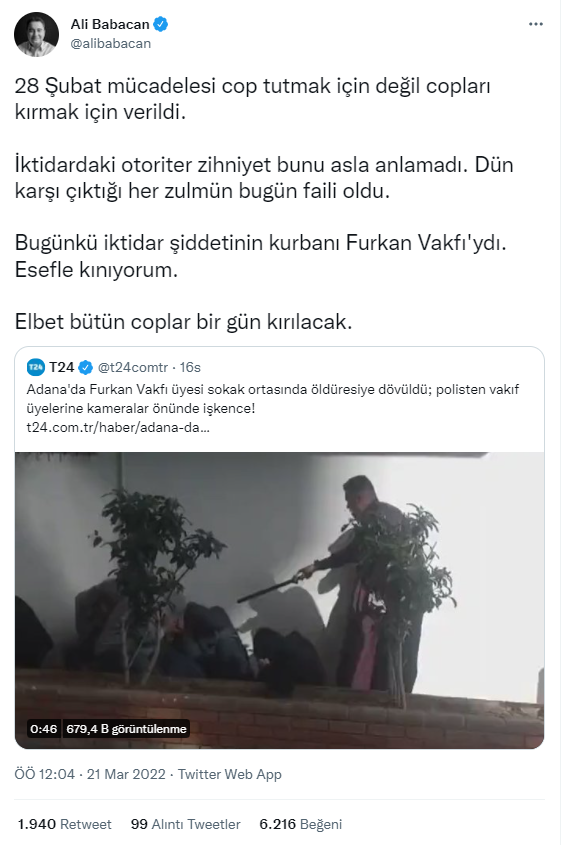Image resolution: width=561 pixels, height=845 pixels.
Task: Open the @t24comtr handle in quoted tweet
Action: [133, 368]
